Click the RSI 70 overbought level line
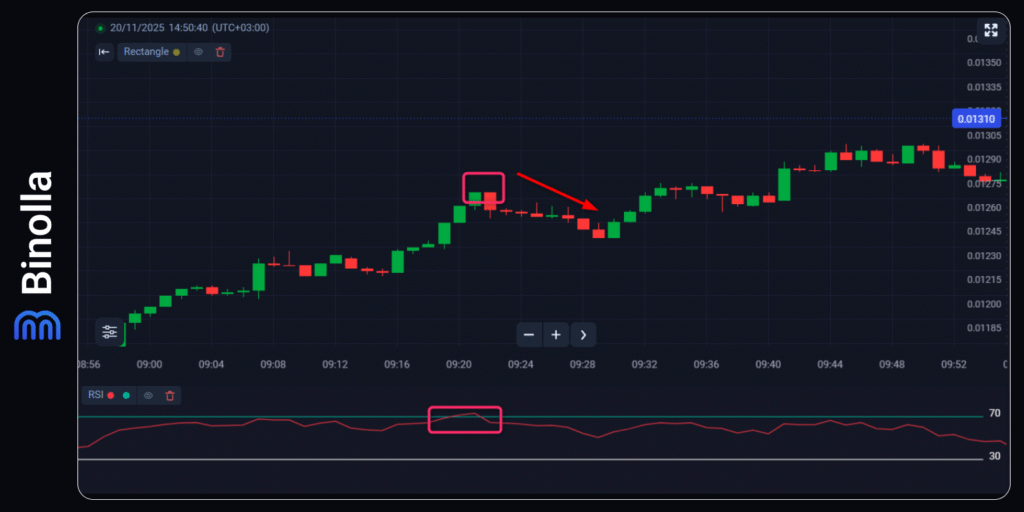The image size is (1024, 512). point(700,416)
